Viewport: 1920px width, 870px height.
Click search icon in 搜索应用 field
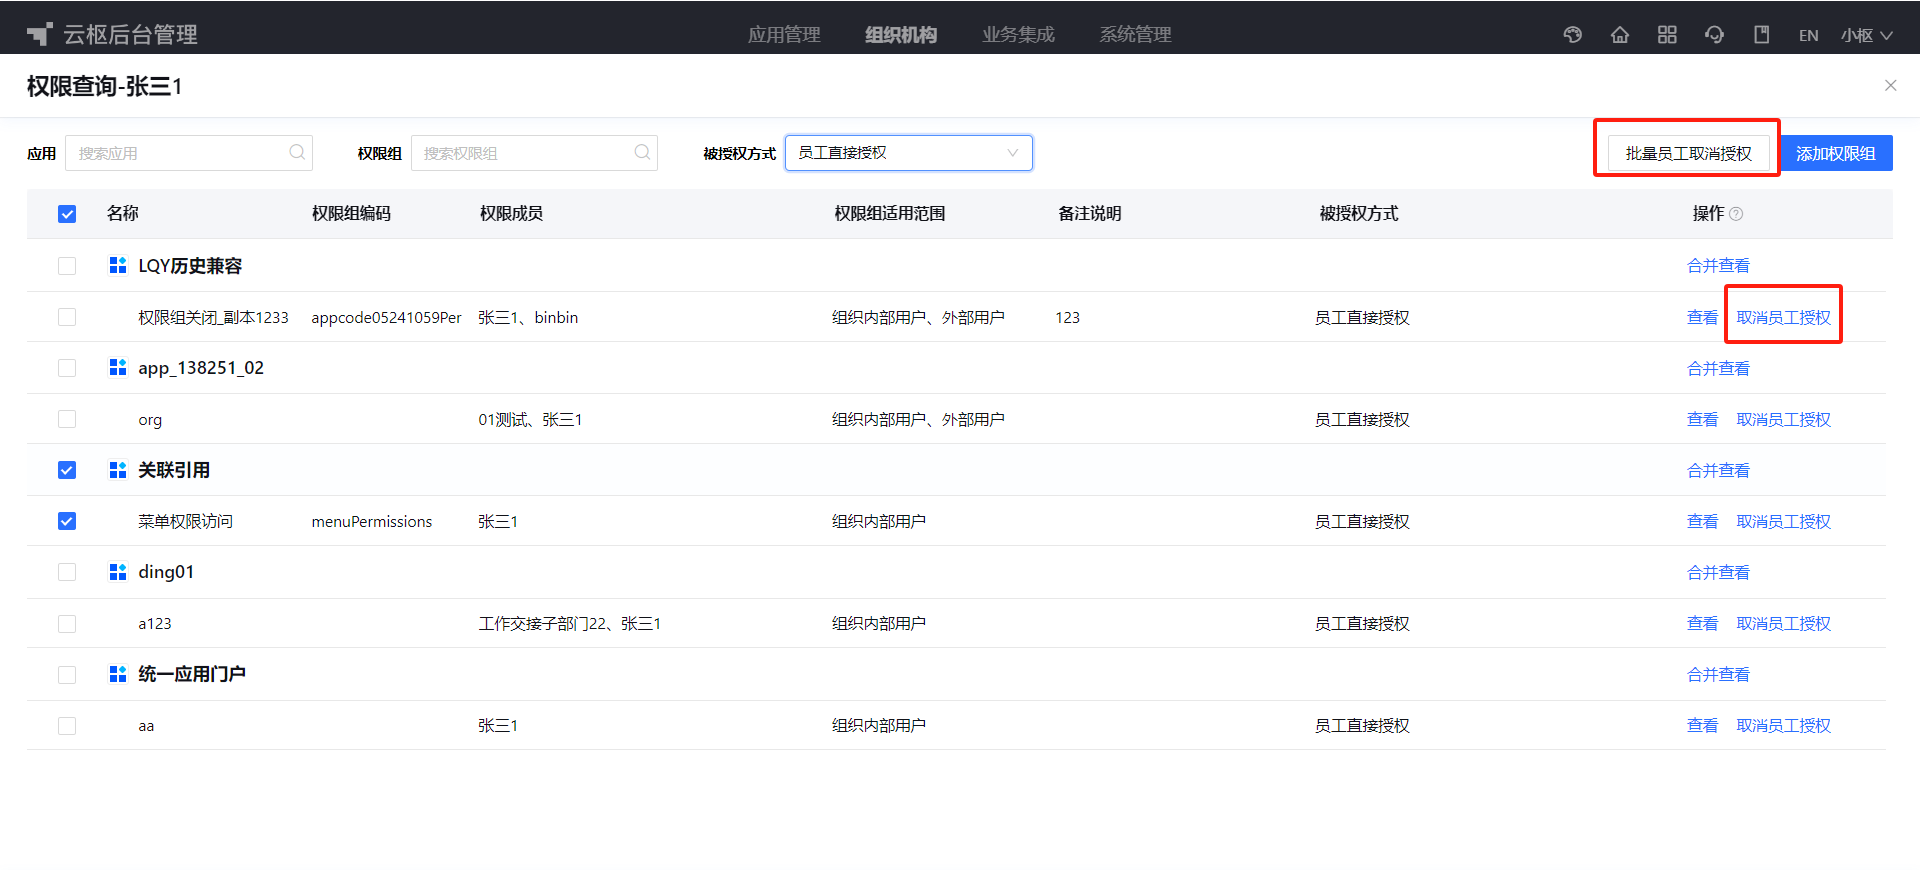pos(297,152)
